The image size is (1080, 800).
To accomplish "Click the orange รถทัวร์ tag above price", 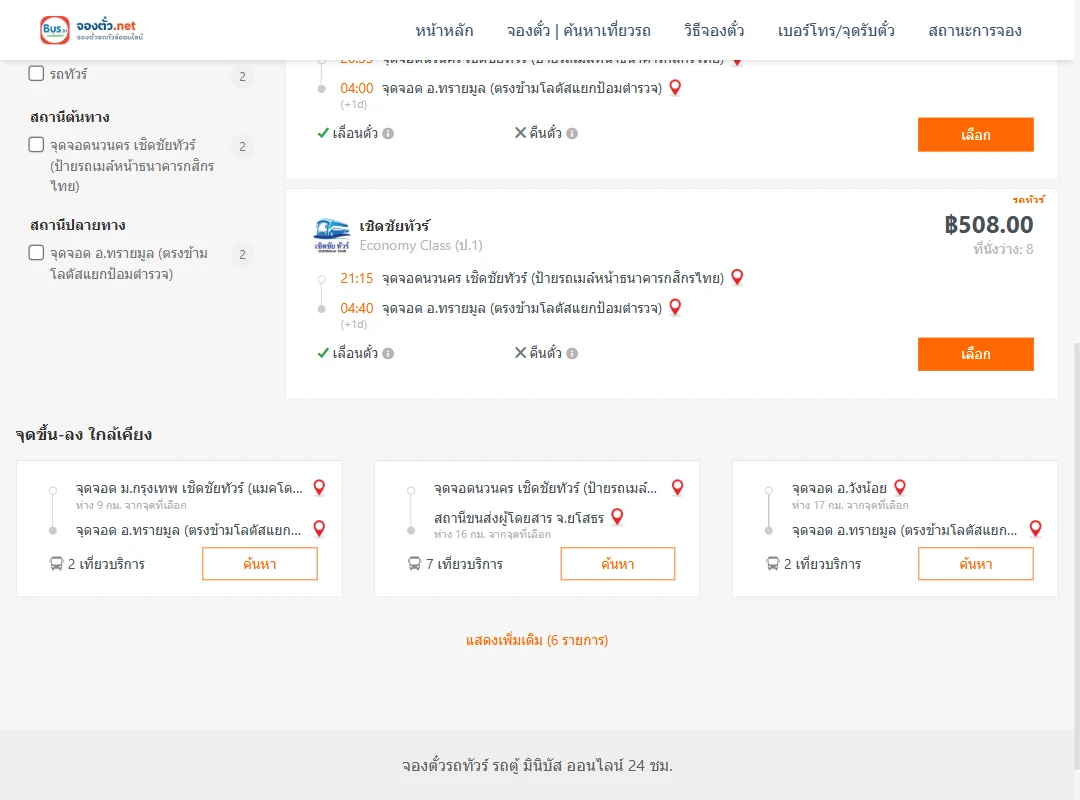I will (1028, 200).
